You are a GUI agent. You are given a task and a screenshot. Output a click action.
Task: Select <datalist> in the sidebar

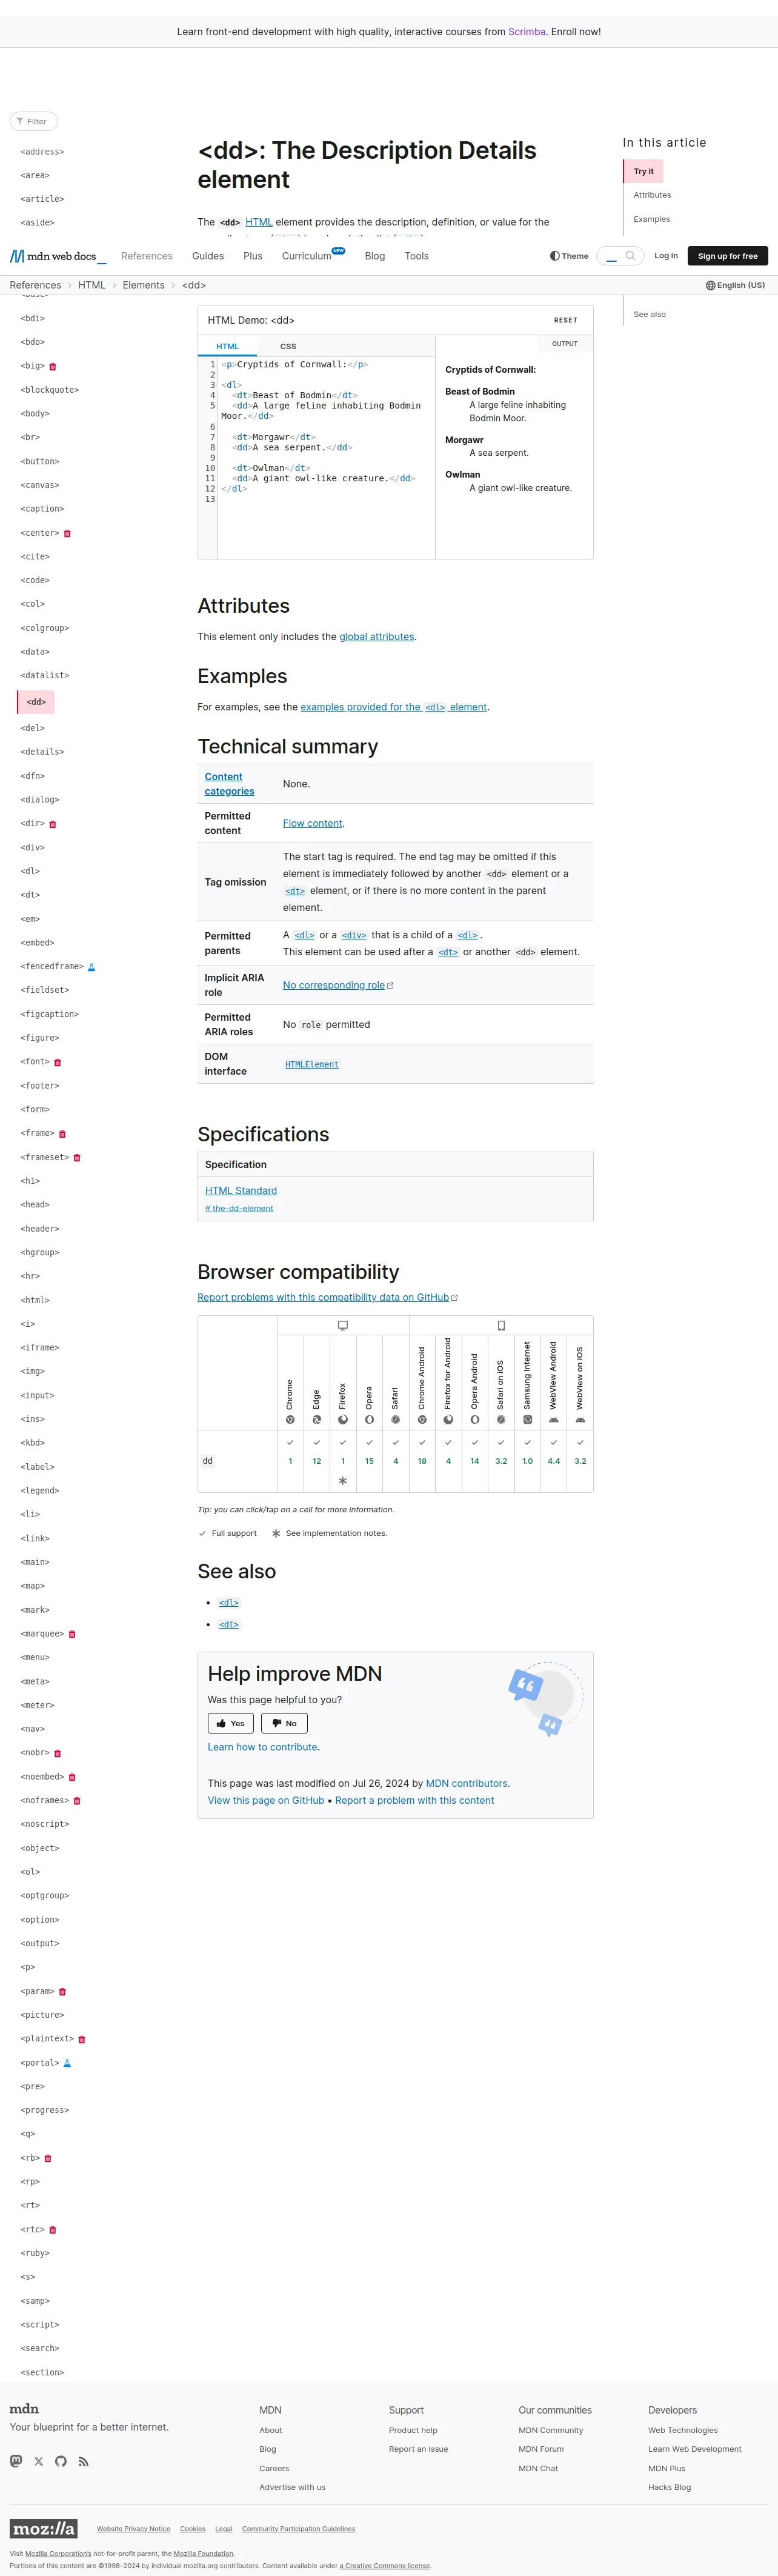point(45,676)
